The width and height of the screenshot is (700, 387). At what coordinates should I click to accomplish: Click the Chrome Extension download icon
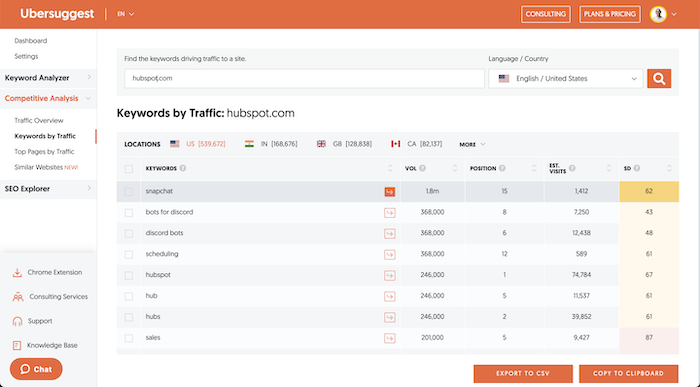click(x=17, y=273)
